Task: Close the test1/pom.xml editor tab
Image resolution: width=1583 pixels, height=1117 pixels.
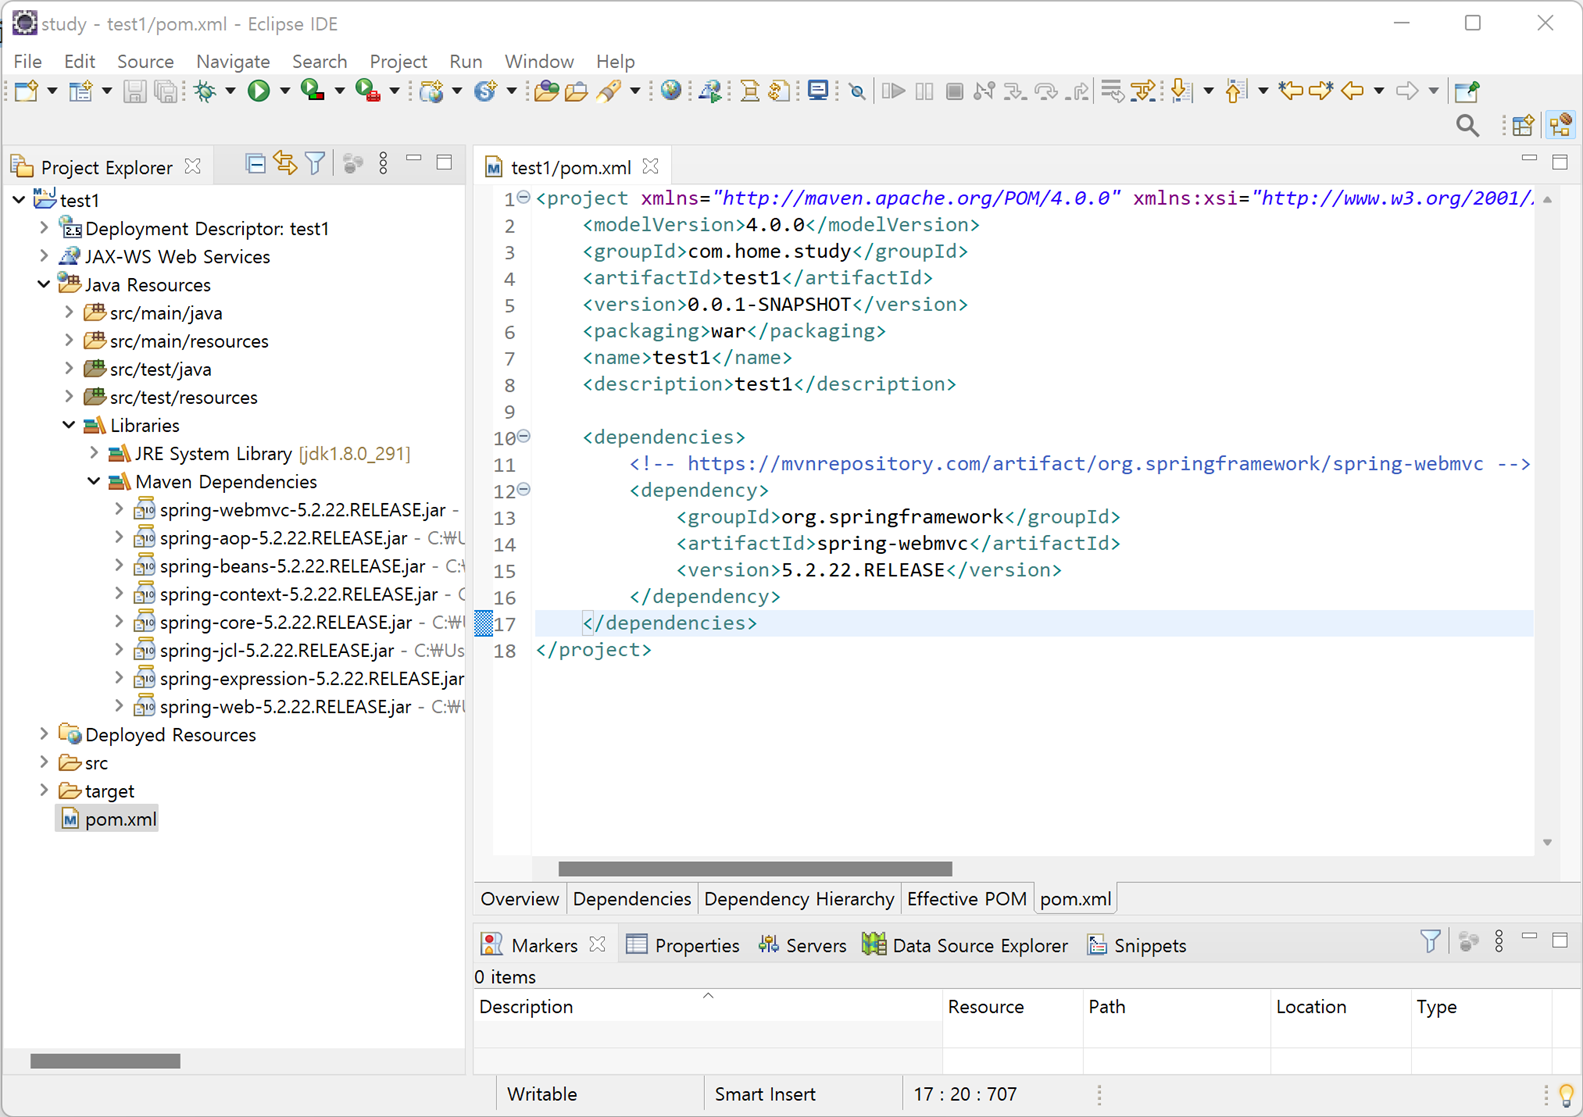Action: tap(651, 166)
